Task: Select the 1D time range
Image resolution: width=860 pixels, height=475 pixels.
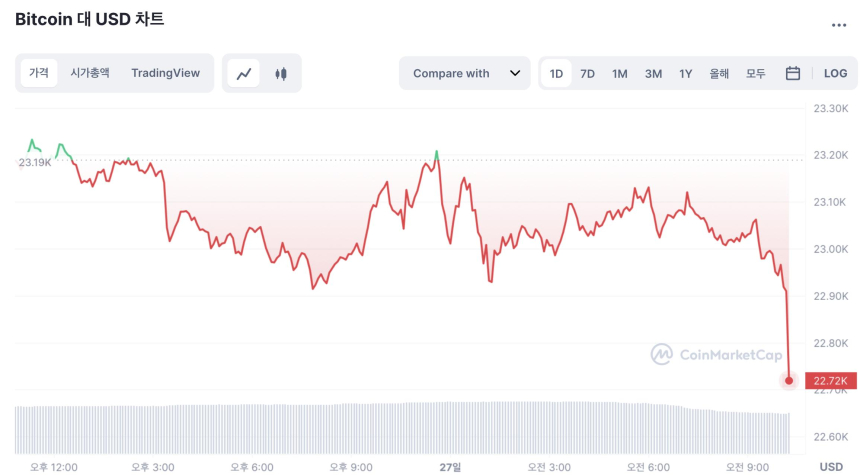Action: [x=557, y=73]
